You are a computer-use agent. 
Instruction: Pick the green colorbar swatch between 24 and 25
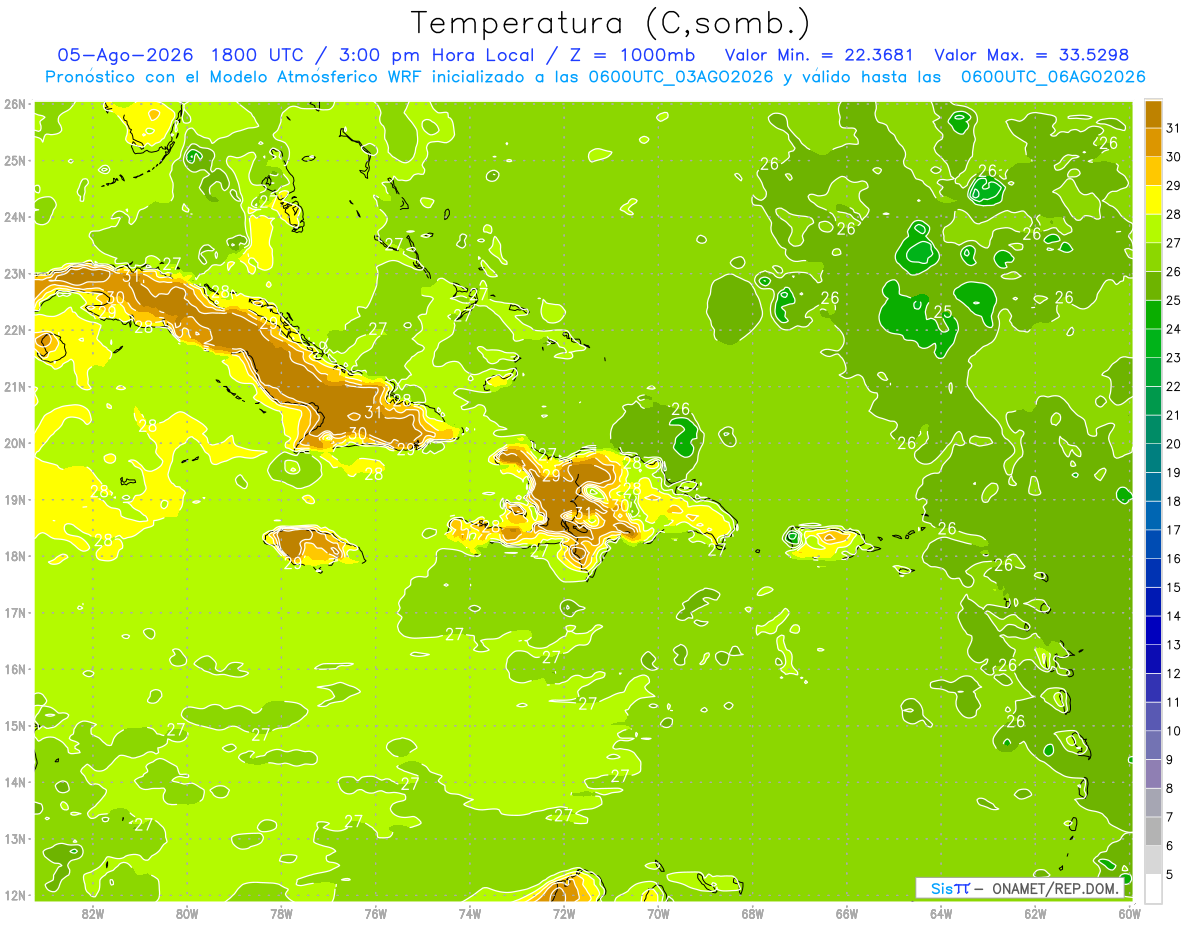pos(1153,315)
